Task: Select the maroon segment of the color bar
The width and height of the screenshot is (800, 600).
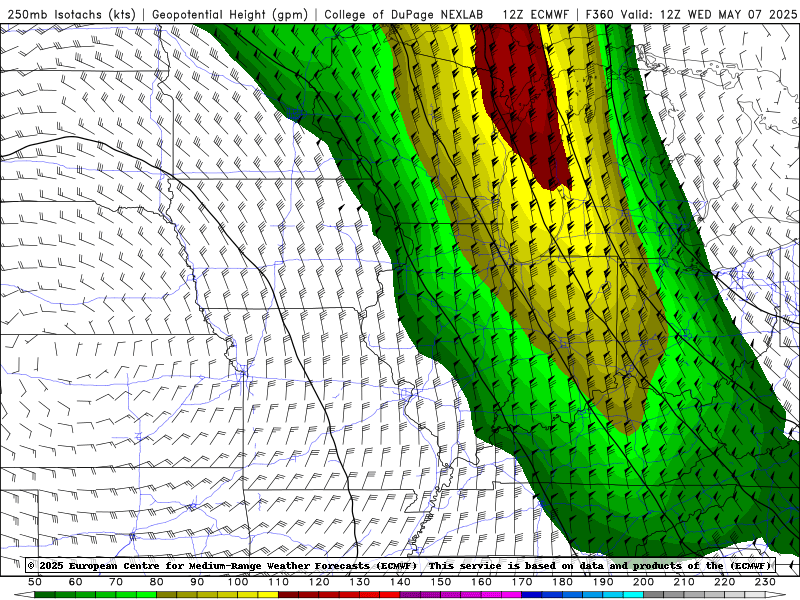Action: (x=288, y=594)
